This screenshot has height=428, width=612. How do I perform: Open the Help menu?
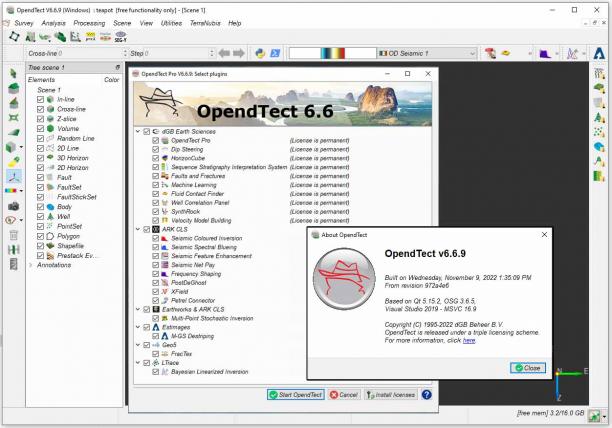pyautogui.click(x=235, y=23)
